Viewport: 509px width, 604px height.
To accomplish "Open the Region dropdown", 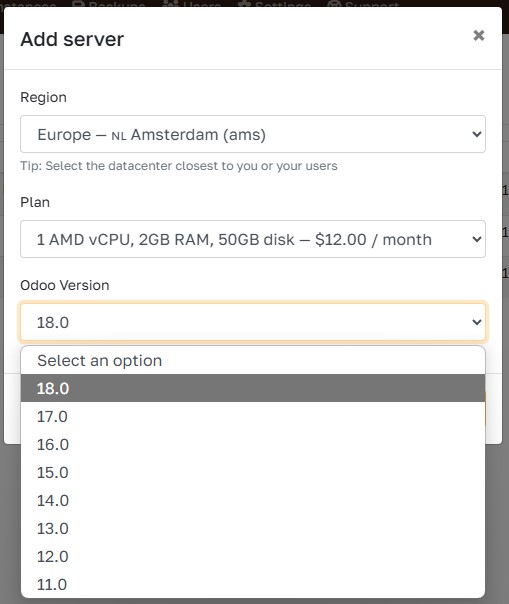I will click(253, 134).
